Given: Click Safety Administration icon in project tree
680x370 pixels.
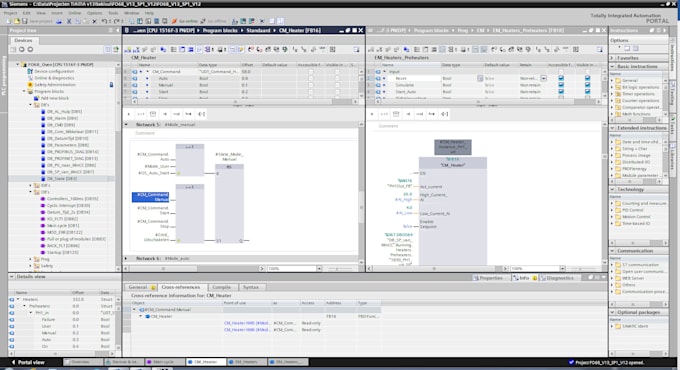Looking at the screenshot, I should click(30, 85).
